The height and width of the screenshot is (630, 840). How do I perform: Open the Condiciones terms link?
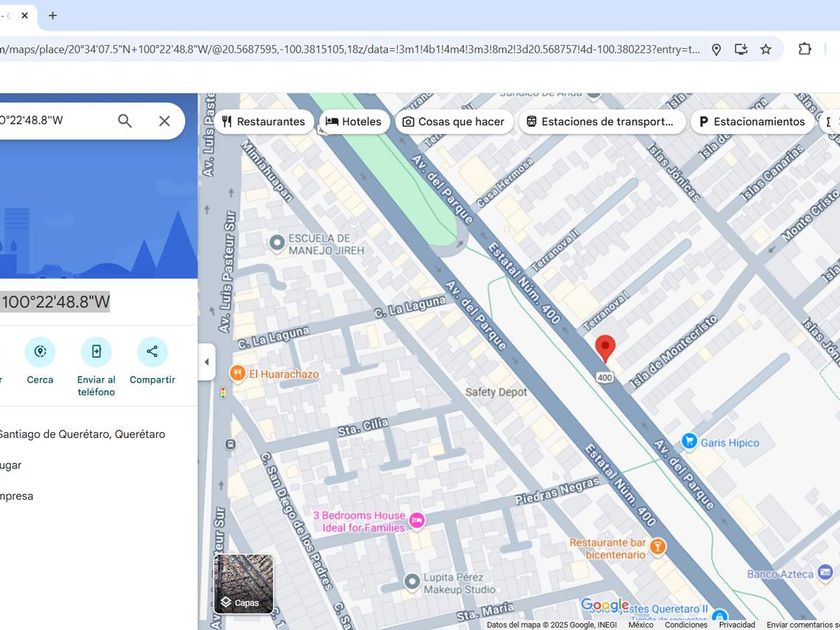[686, 625]
